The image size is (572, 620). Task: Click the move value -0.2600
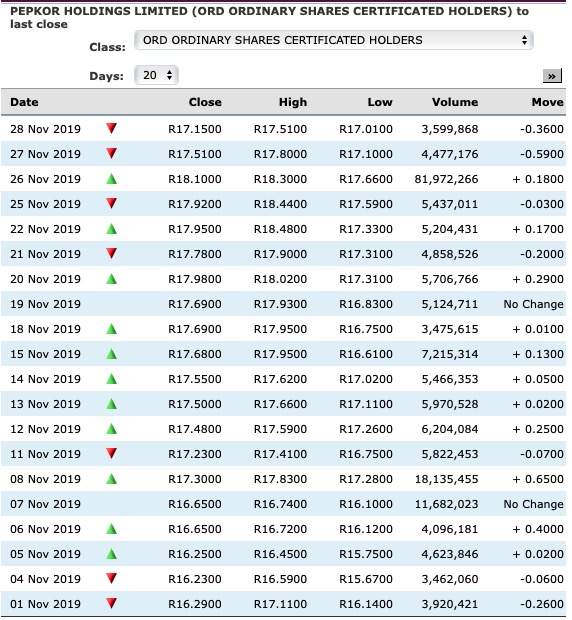tap(542, 604)
